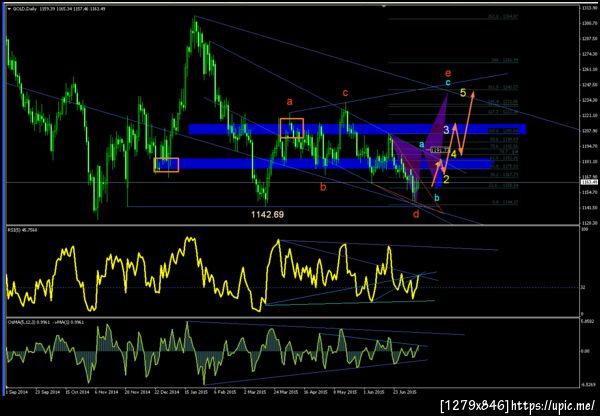The width and height of the screenshot is (600, 416).
Task: Select the orange rectangle near 22 Dec 2014
Action: [166, 165]
